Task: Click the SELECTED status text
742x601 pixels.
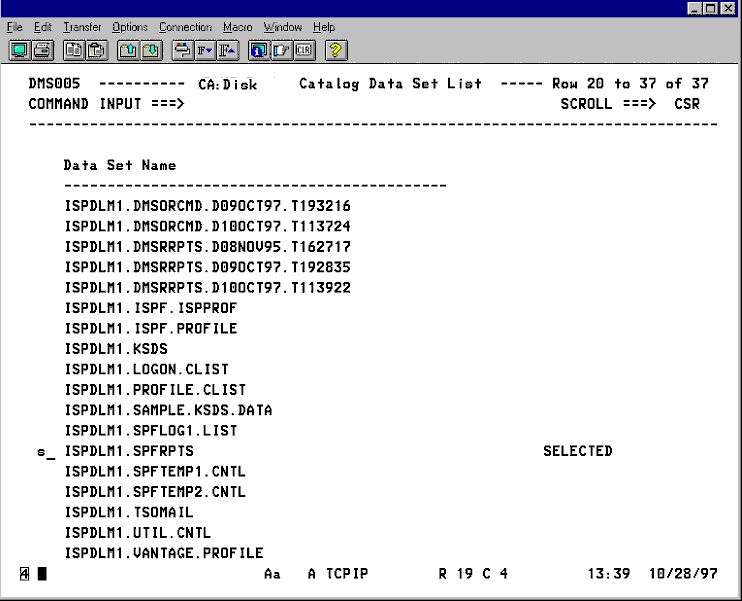Action: tap(577, 451)
